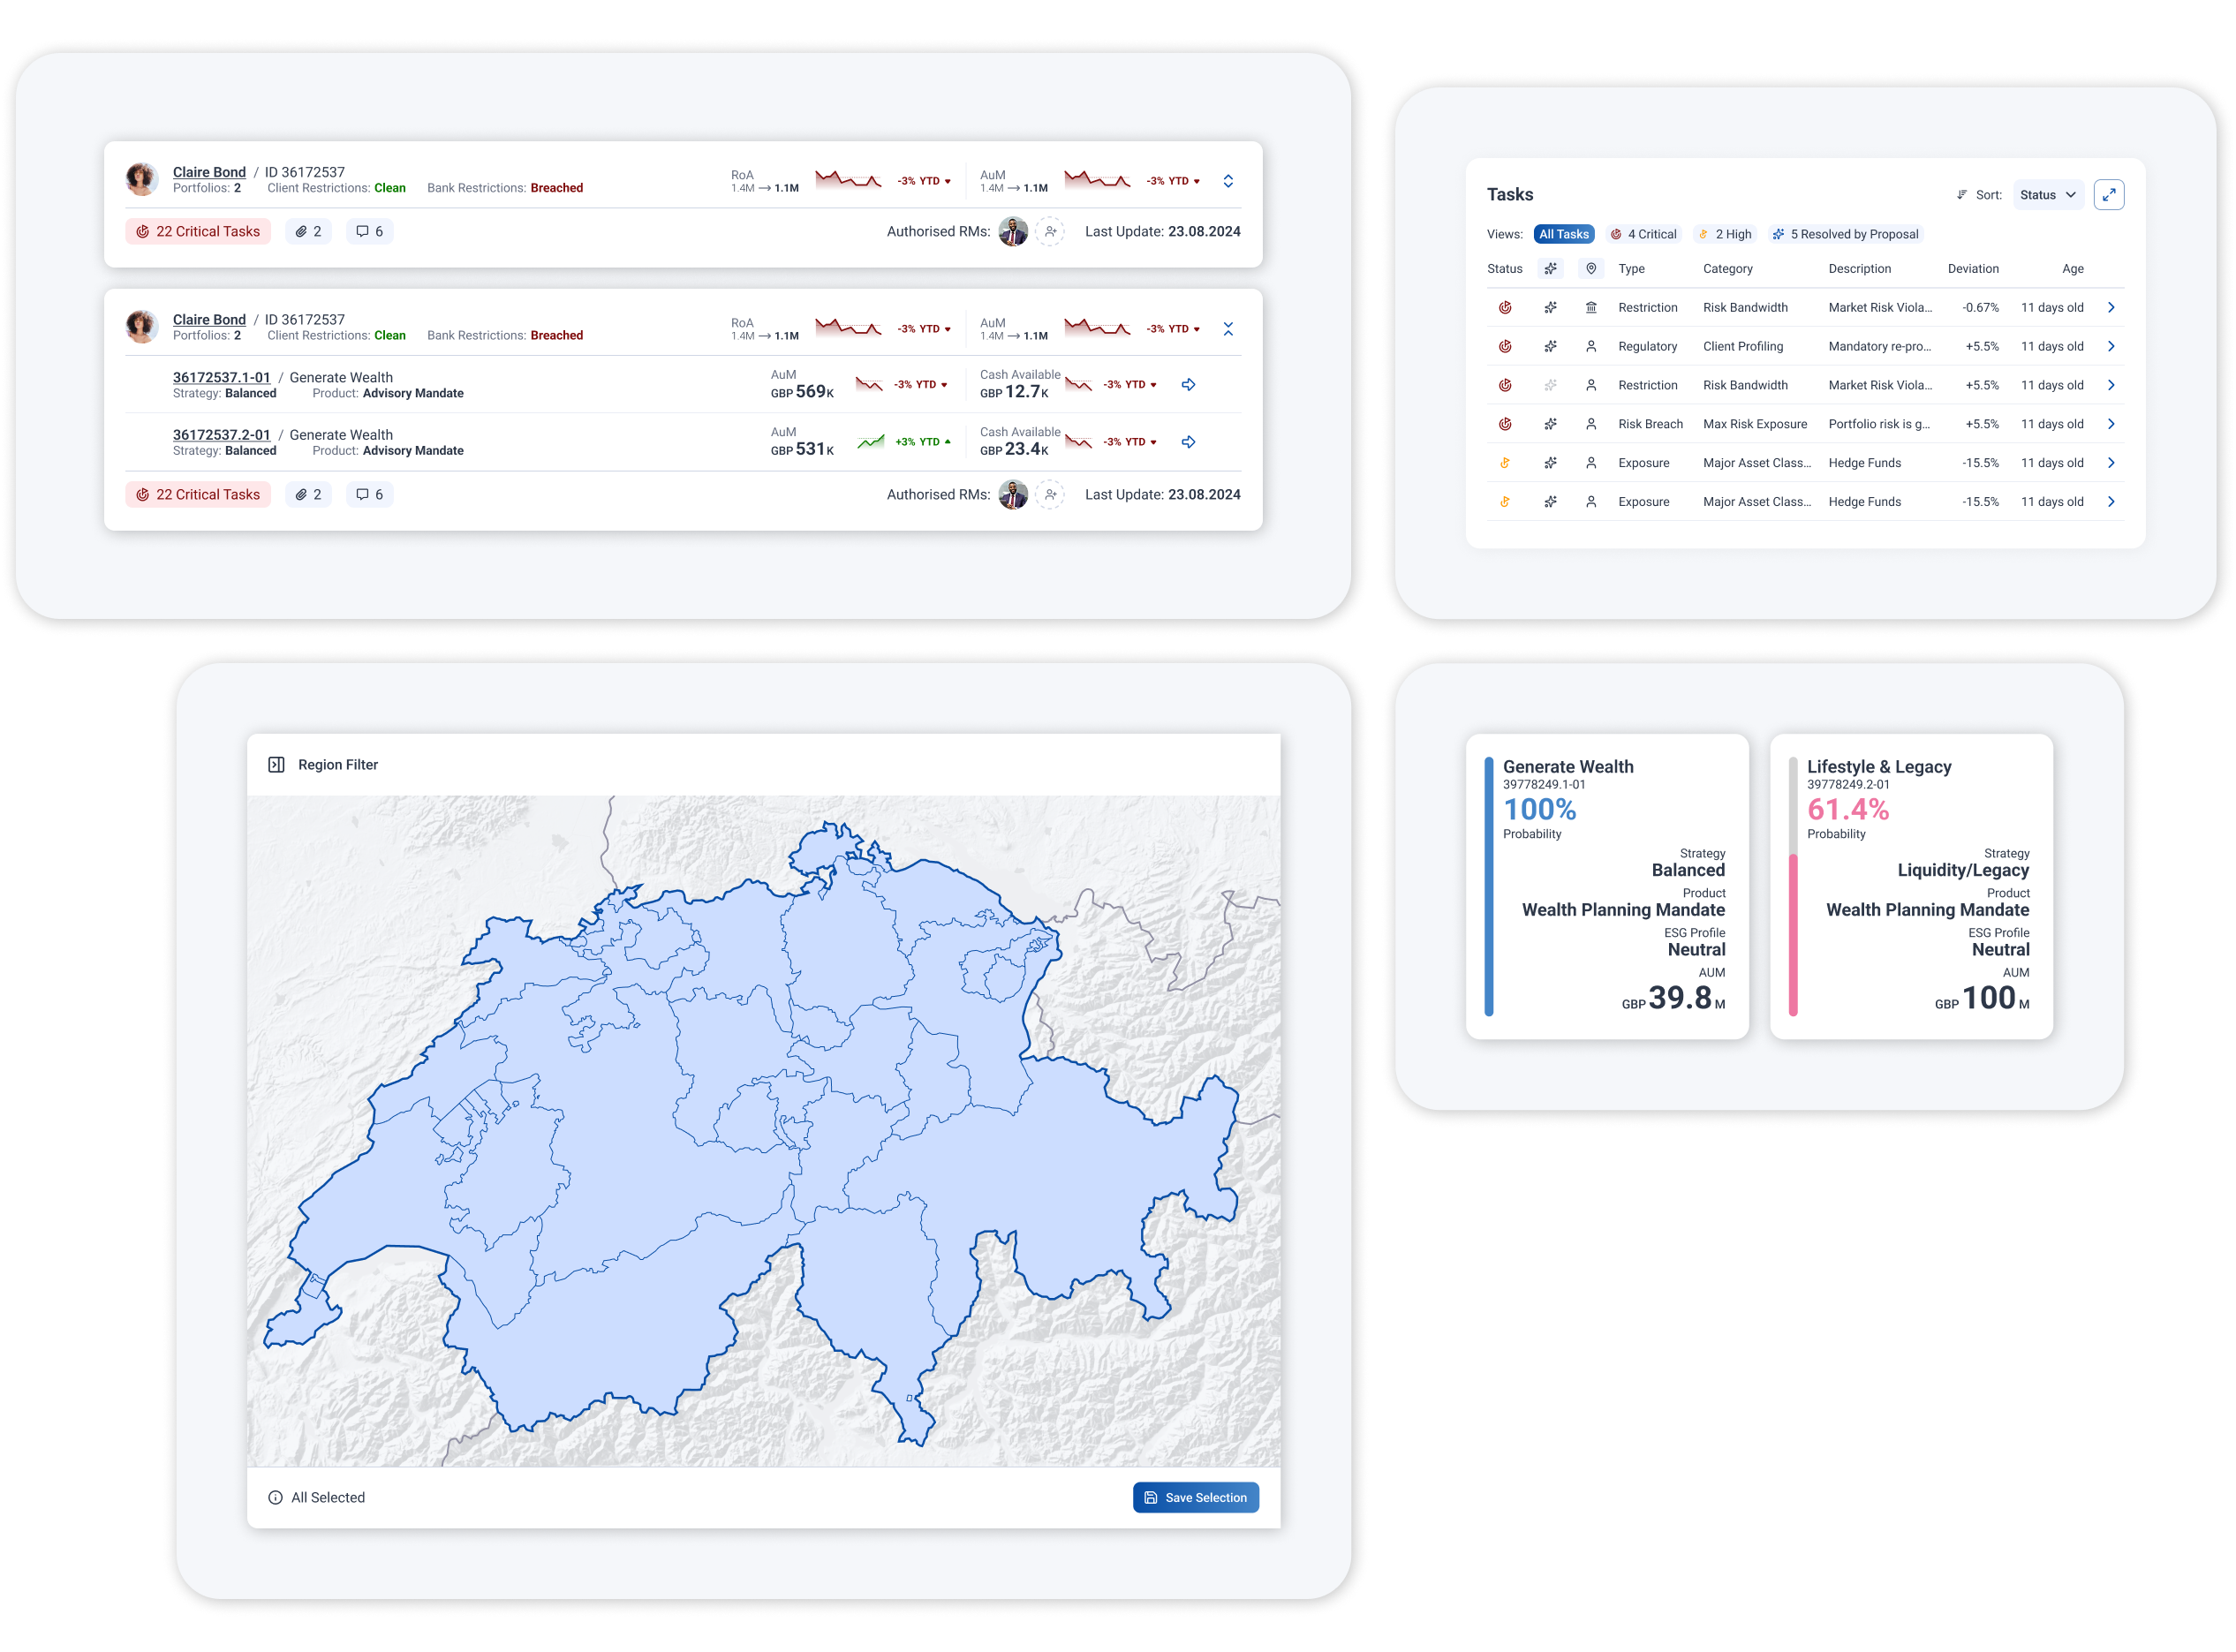Viewport: 2236px width, 1652px height.
Task: Open the 6 comments on Claire Bond's card
Action: pyautogui.click(x=370, y=231)
